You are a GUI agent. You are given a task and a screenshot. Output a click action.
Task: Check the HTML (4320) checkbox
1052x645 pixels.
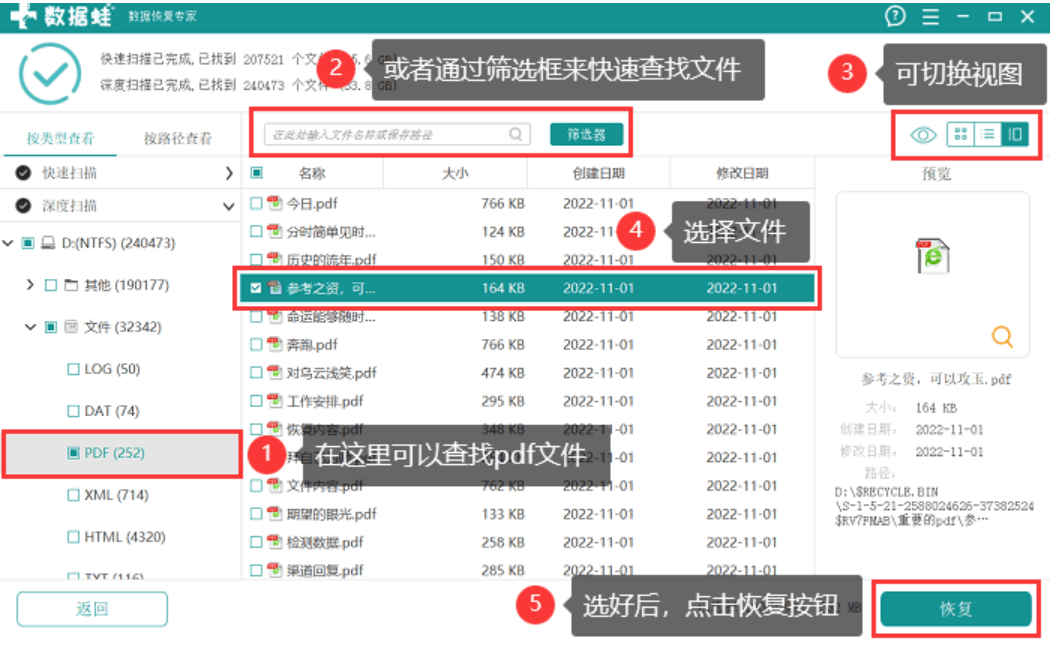[x=73, y=537]
